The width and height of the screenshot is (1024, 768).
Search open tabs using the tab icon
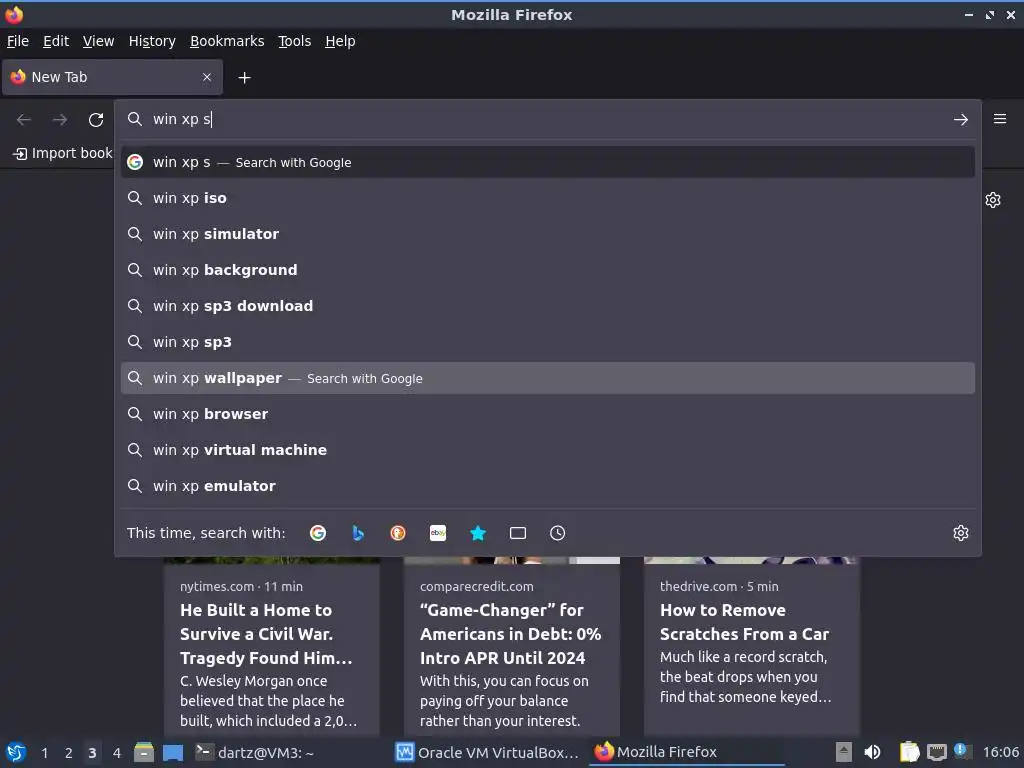(518, 533)
